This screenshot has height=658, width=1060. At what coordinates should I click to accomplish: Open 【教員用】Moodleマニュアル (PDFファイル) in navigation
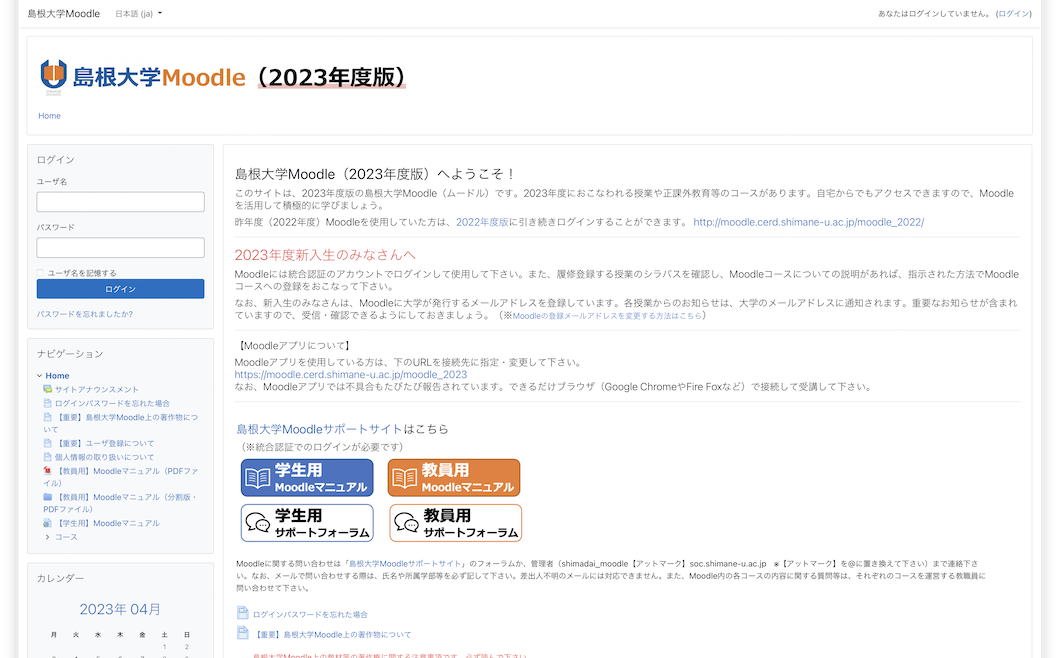[121, 477]
